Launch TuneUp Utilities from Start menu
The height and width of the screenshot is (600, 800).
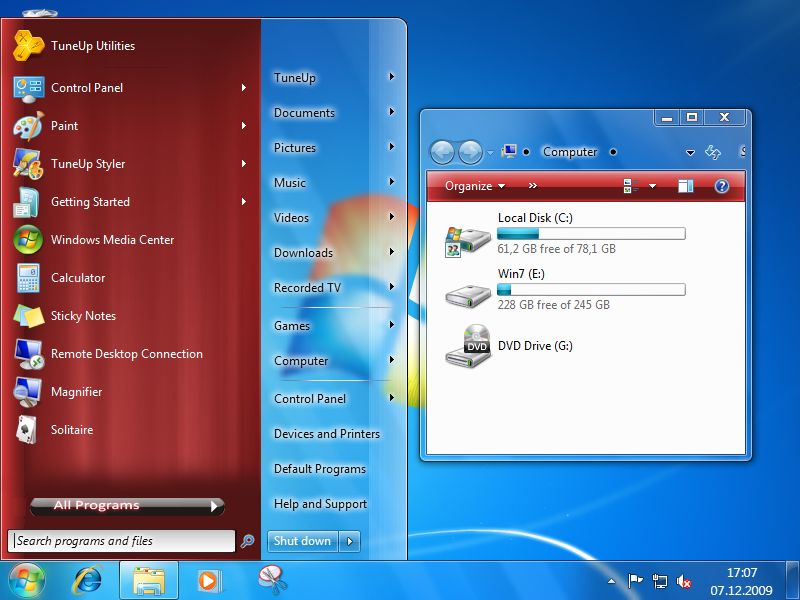tap(92, 46)
